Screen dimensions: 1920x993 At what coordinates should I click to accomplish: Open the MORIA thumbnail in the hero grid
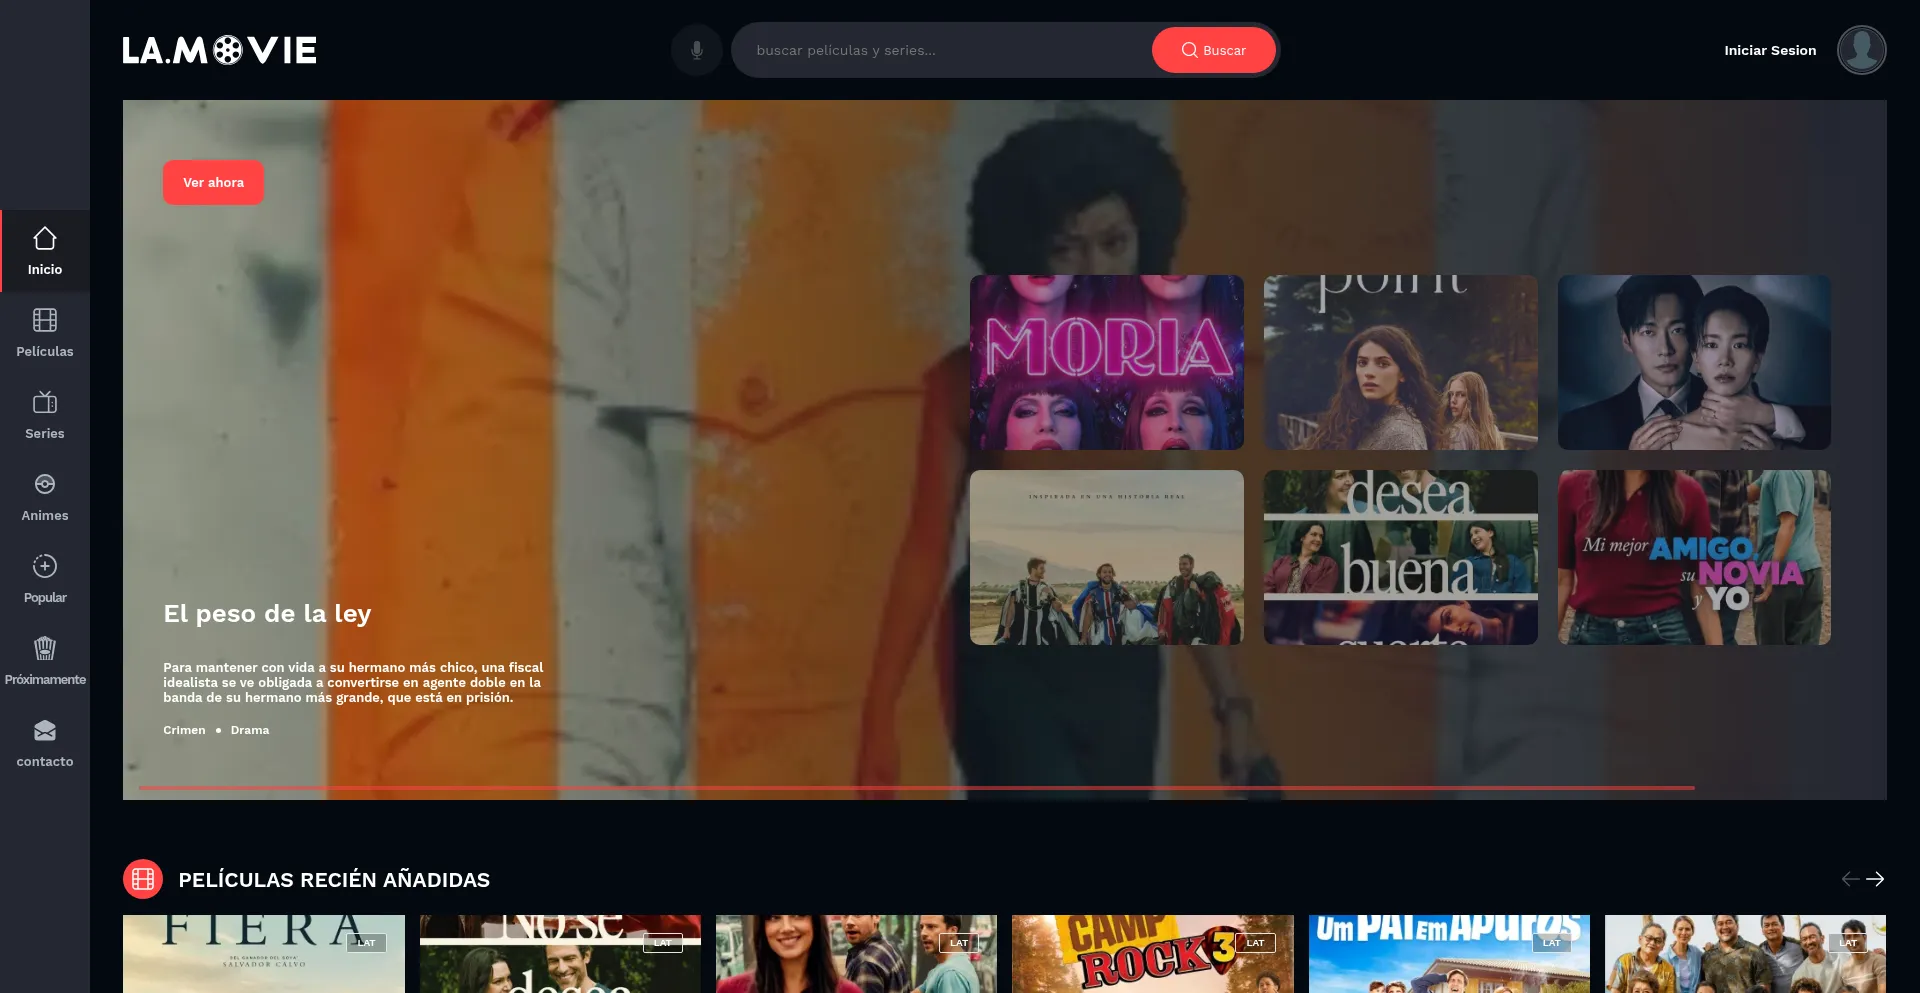click(x=1107, y=362)
